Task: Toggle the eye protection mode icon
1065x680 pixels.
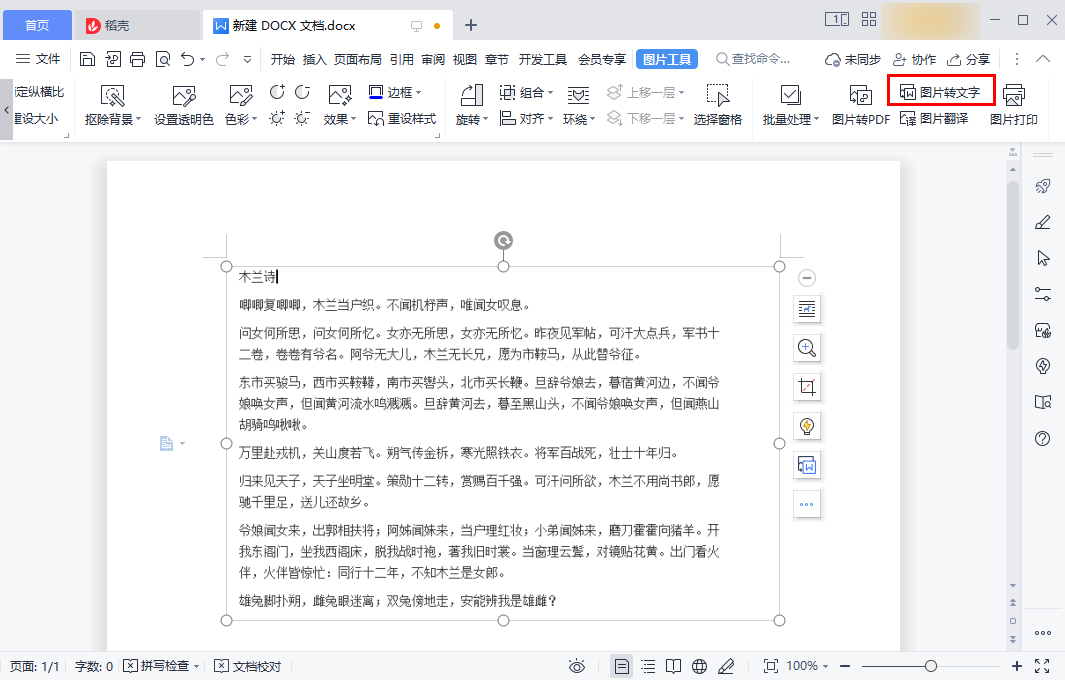Action: point(577,665)
